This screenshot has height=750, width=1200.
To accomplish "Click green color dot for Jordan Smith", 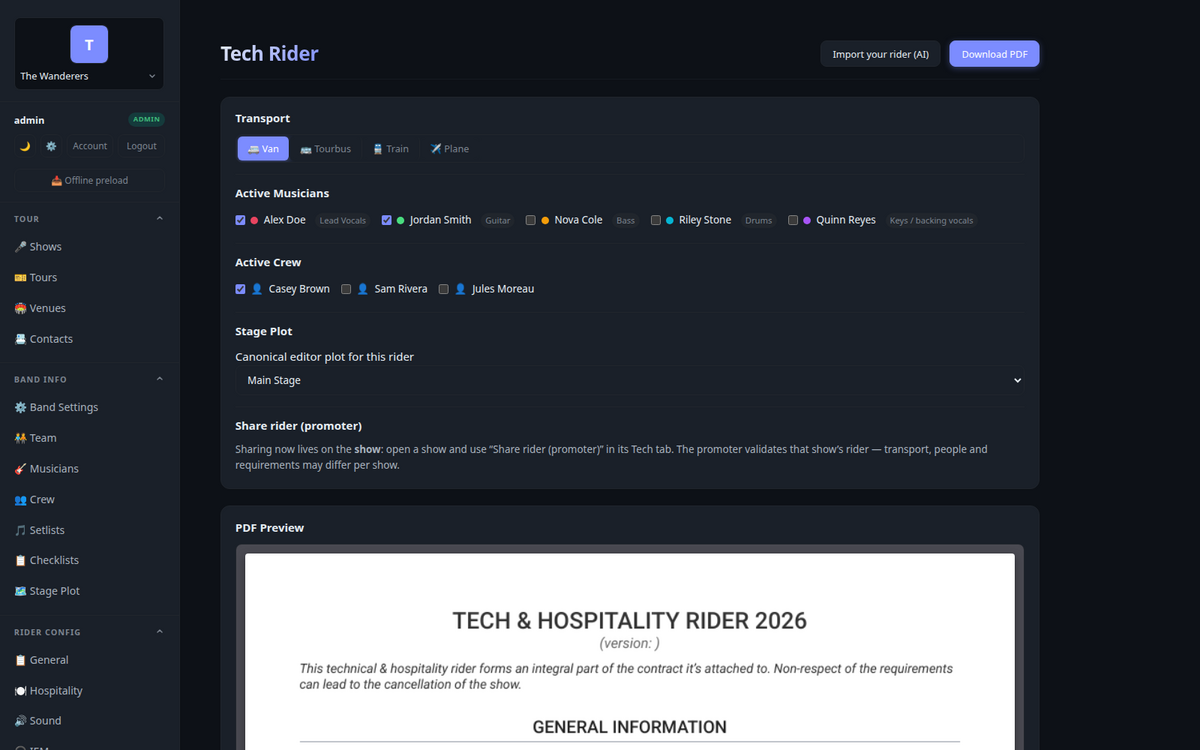I will tap(400, 220).
